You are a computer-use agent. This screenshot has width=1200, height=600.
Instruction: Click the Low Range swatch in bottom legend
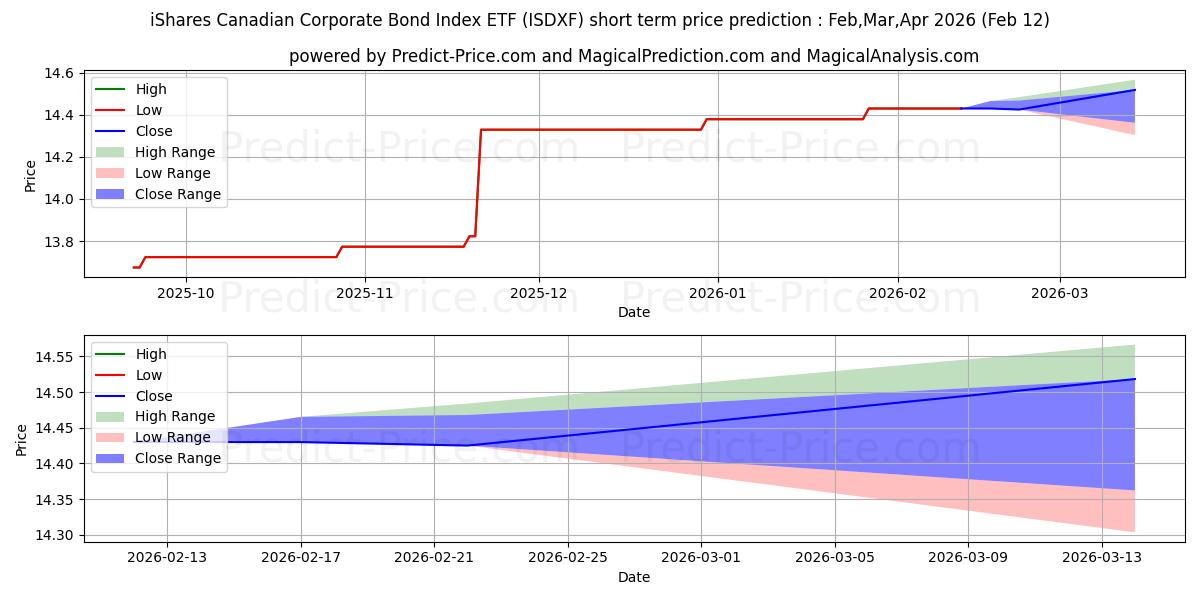point(112,437)
